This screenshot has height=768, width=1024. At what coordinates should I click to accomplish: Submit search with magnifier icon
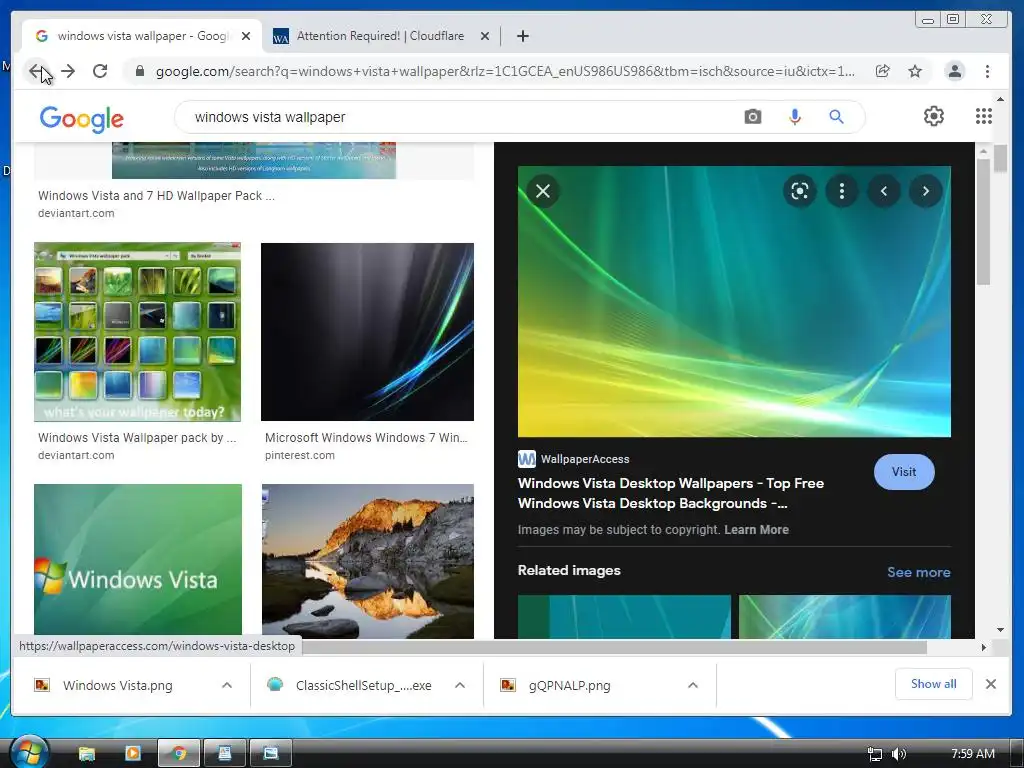(x=837, y=117)
